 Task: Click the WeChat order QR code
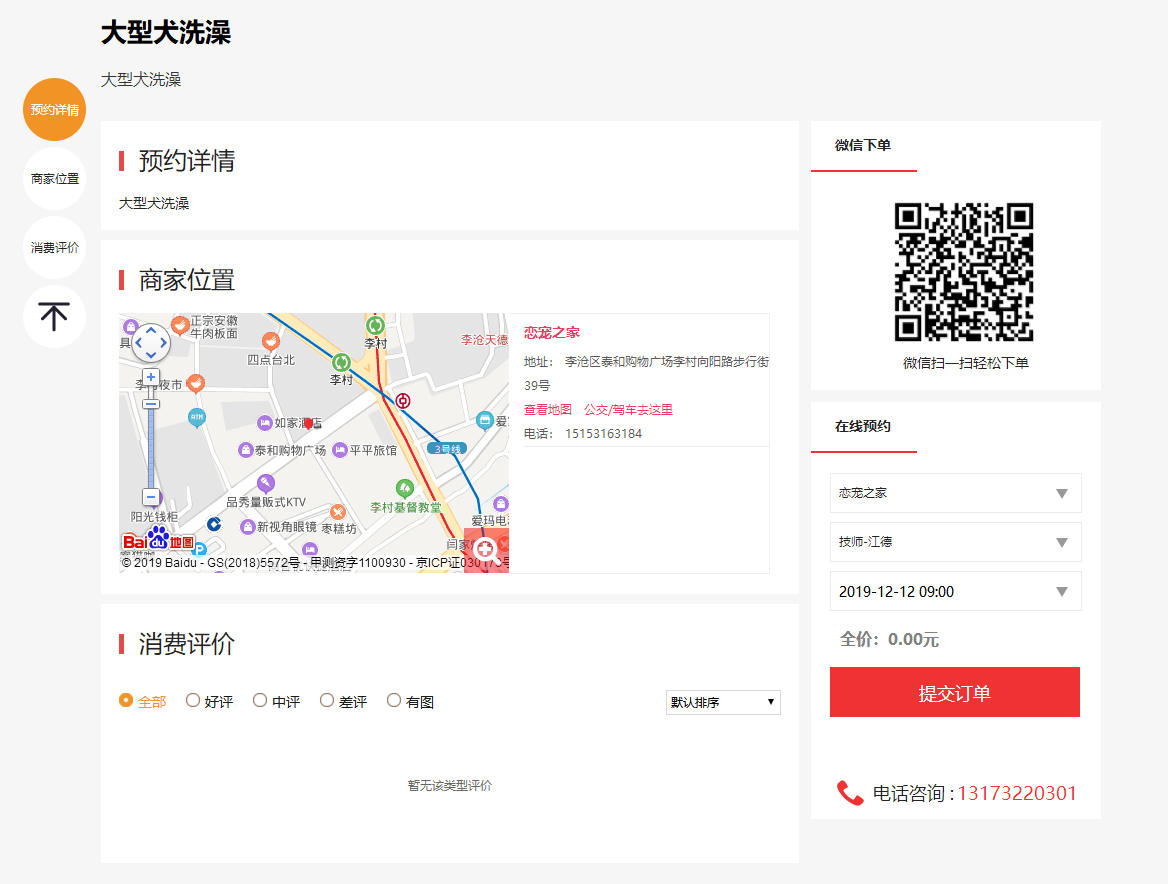pyautogui.click(x=964, y=272)
